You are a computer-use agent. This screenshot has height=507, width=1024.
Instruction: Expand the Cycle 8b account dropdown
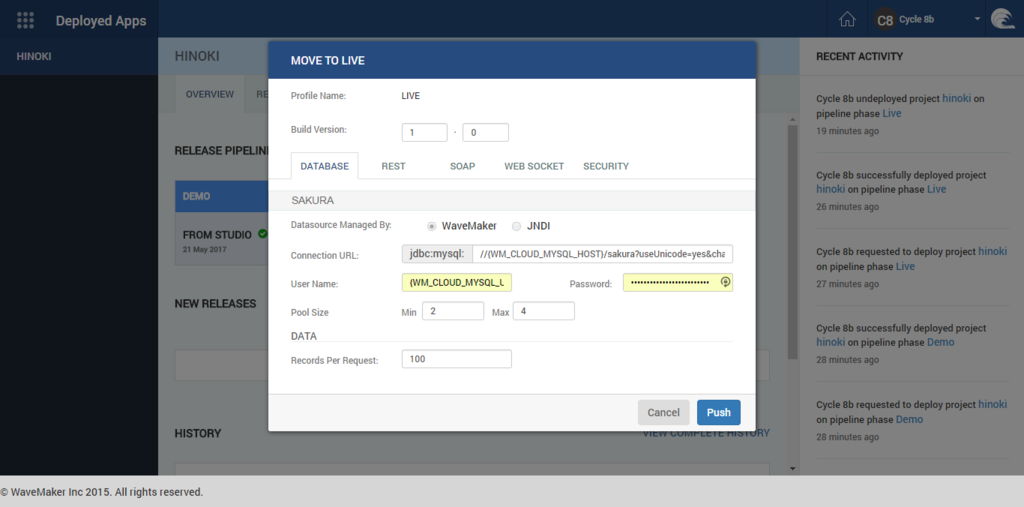pos(978,19)
